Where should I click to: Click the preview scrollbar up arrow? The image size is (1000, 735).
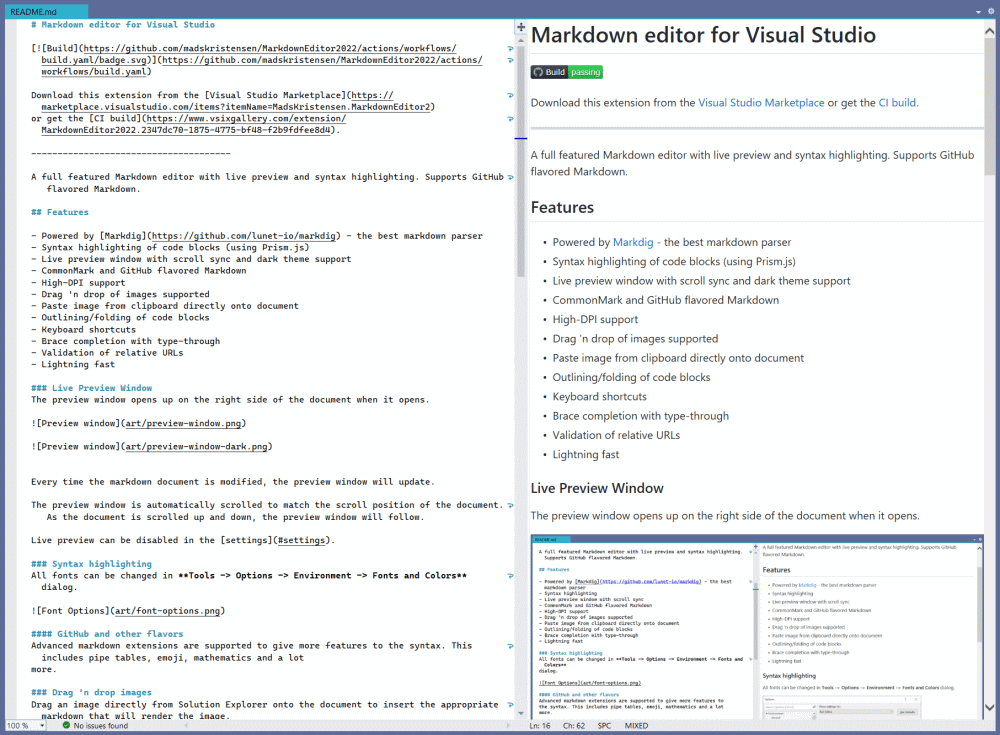point(989,31)
